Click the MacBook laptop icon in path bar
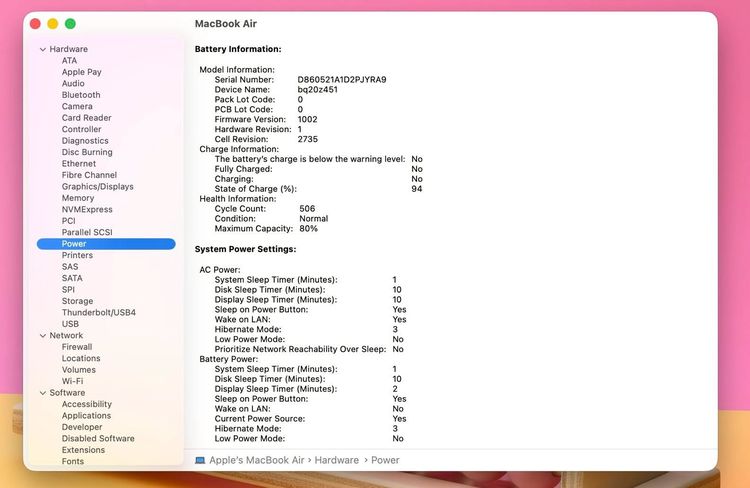Viewport: 750px width, 488px height. point(200,460)
